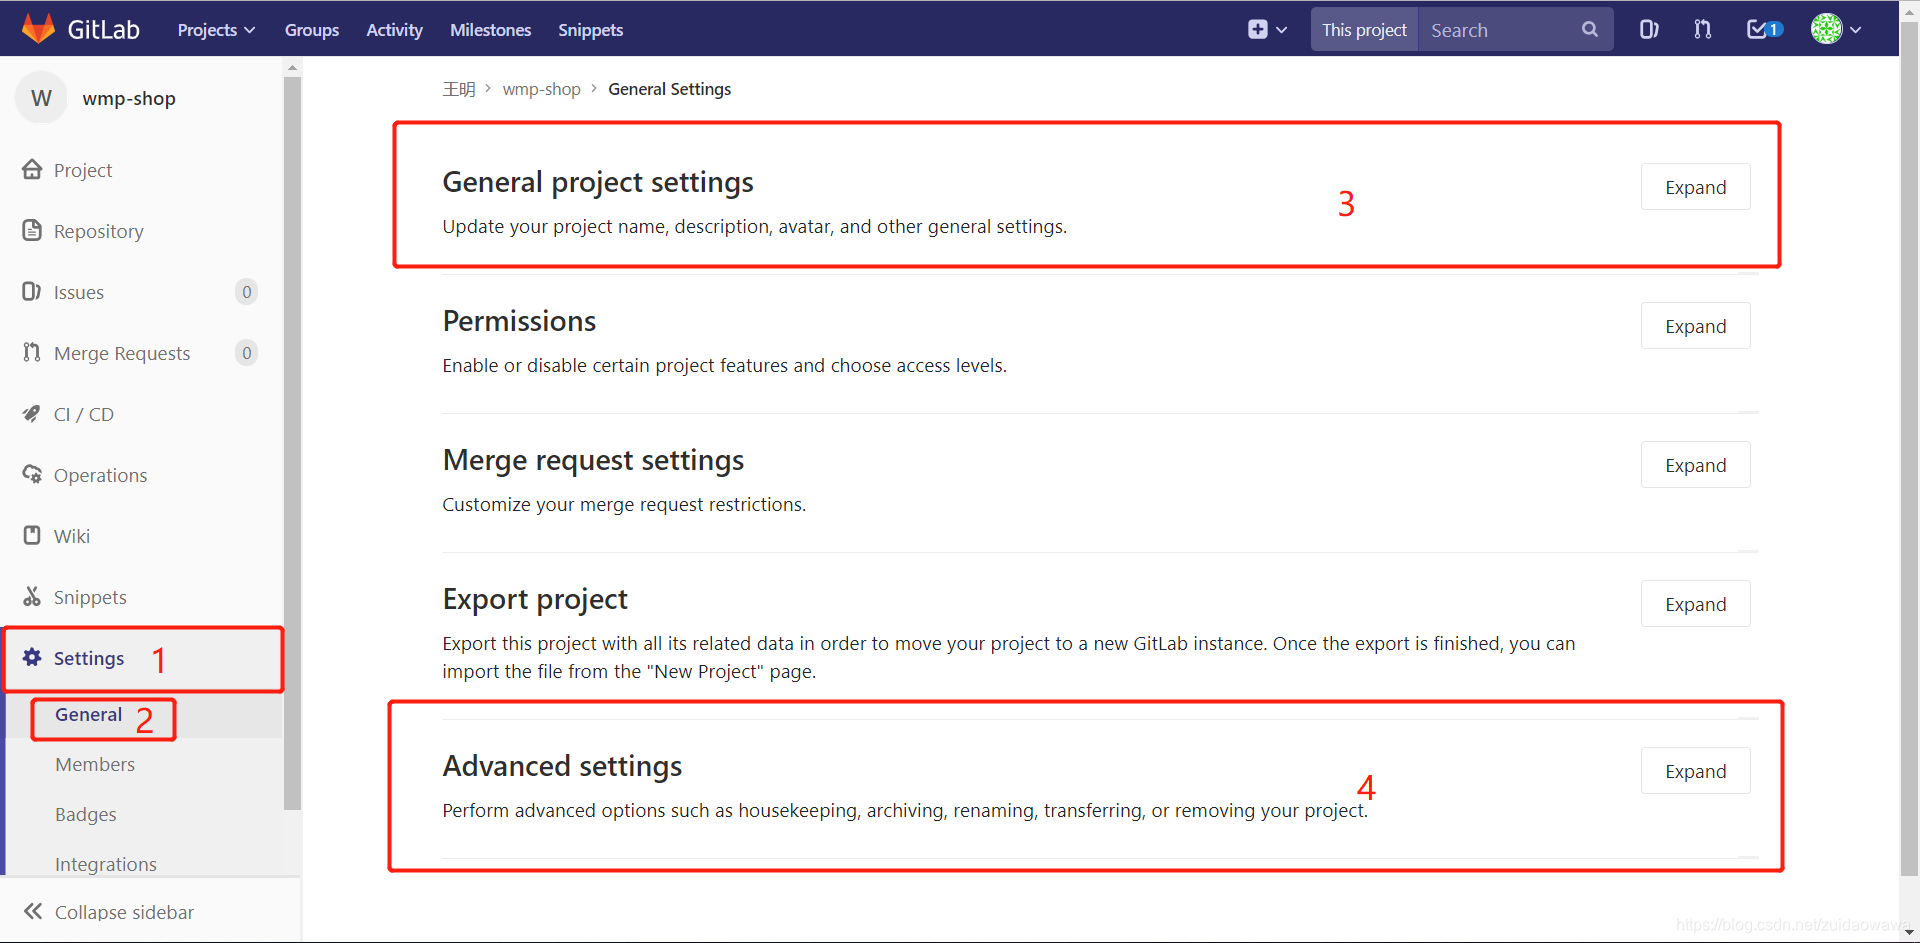Expand the Export project section

1695,604
